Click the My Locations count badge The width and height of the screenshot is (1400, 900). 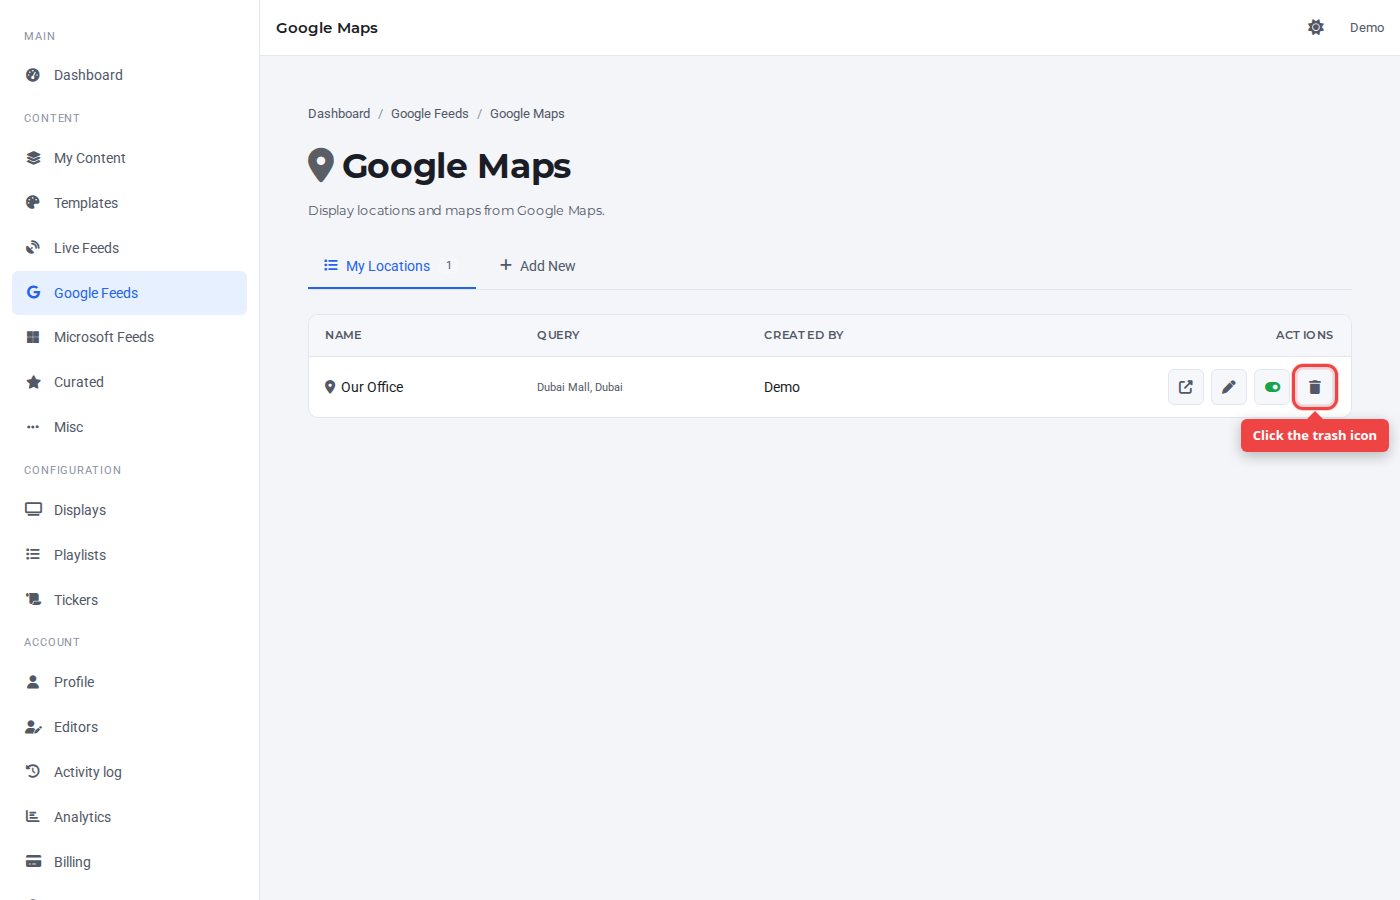pyautogui.click(x=449, y=265)
